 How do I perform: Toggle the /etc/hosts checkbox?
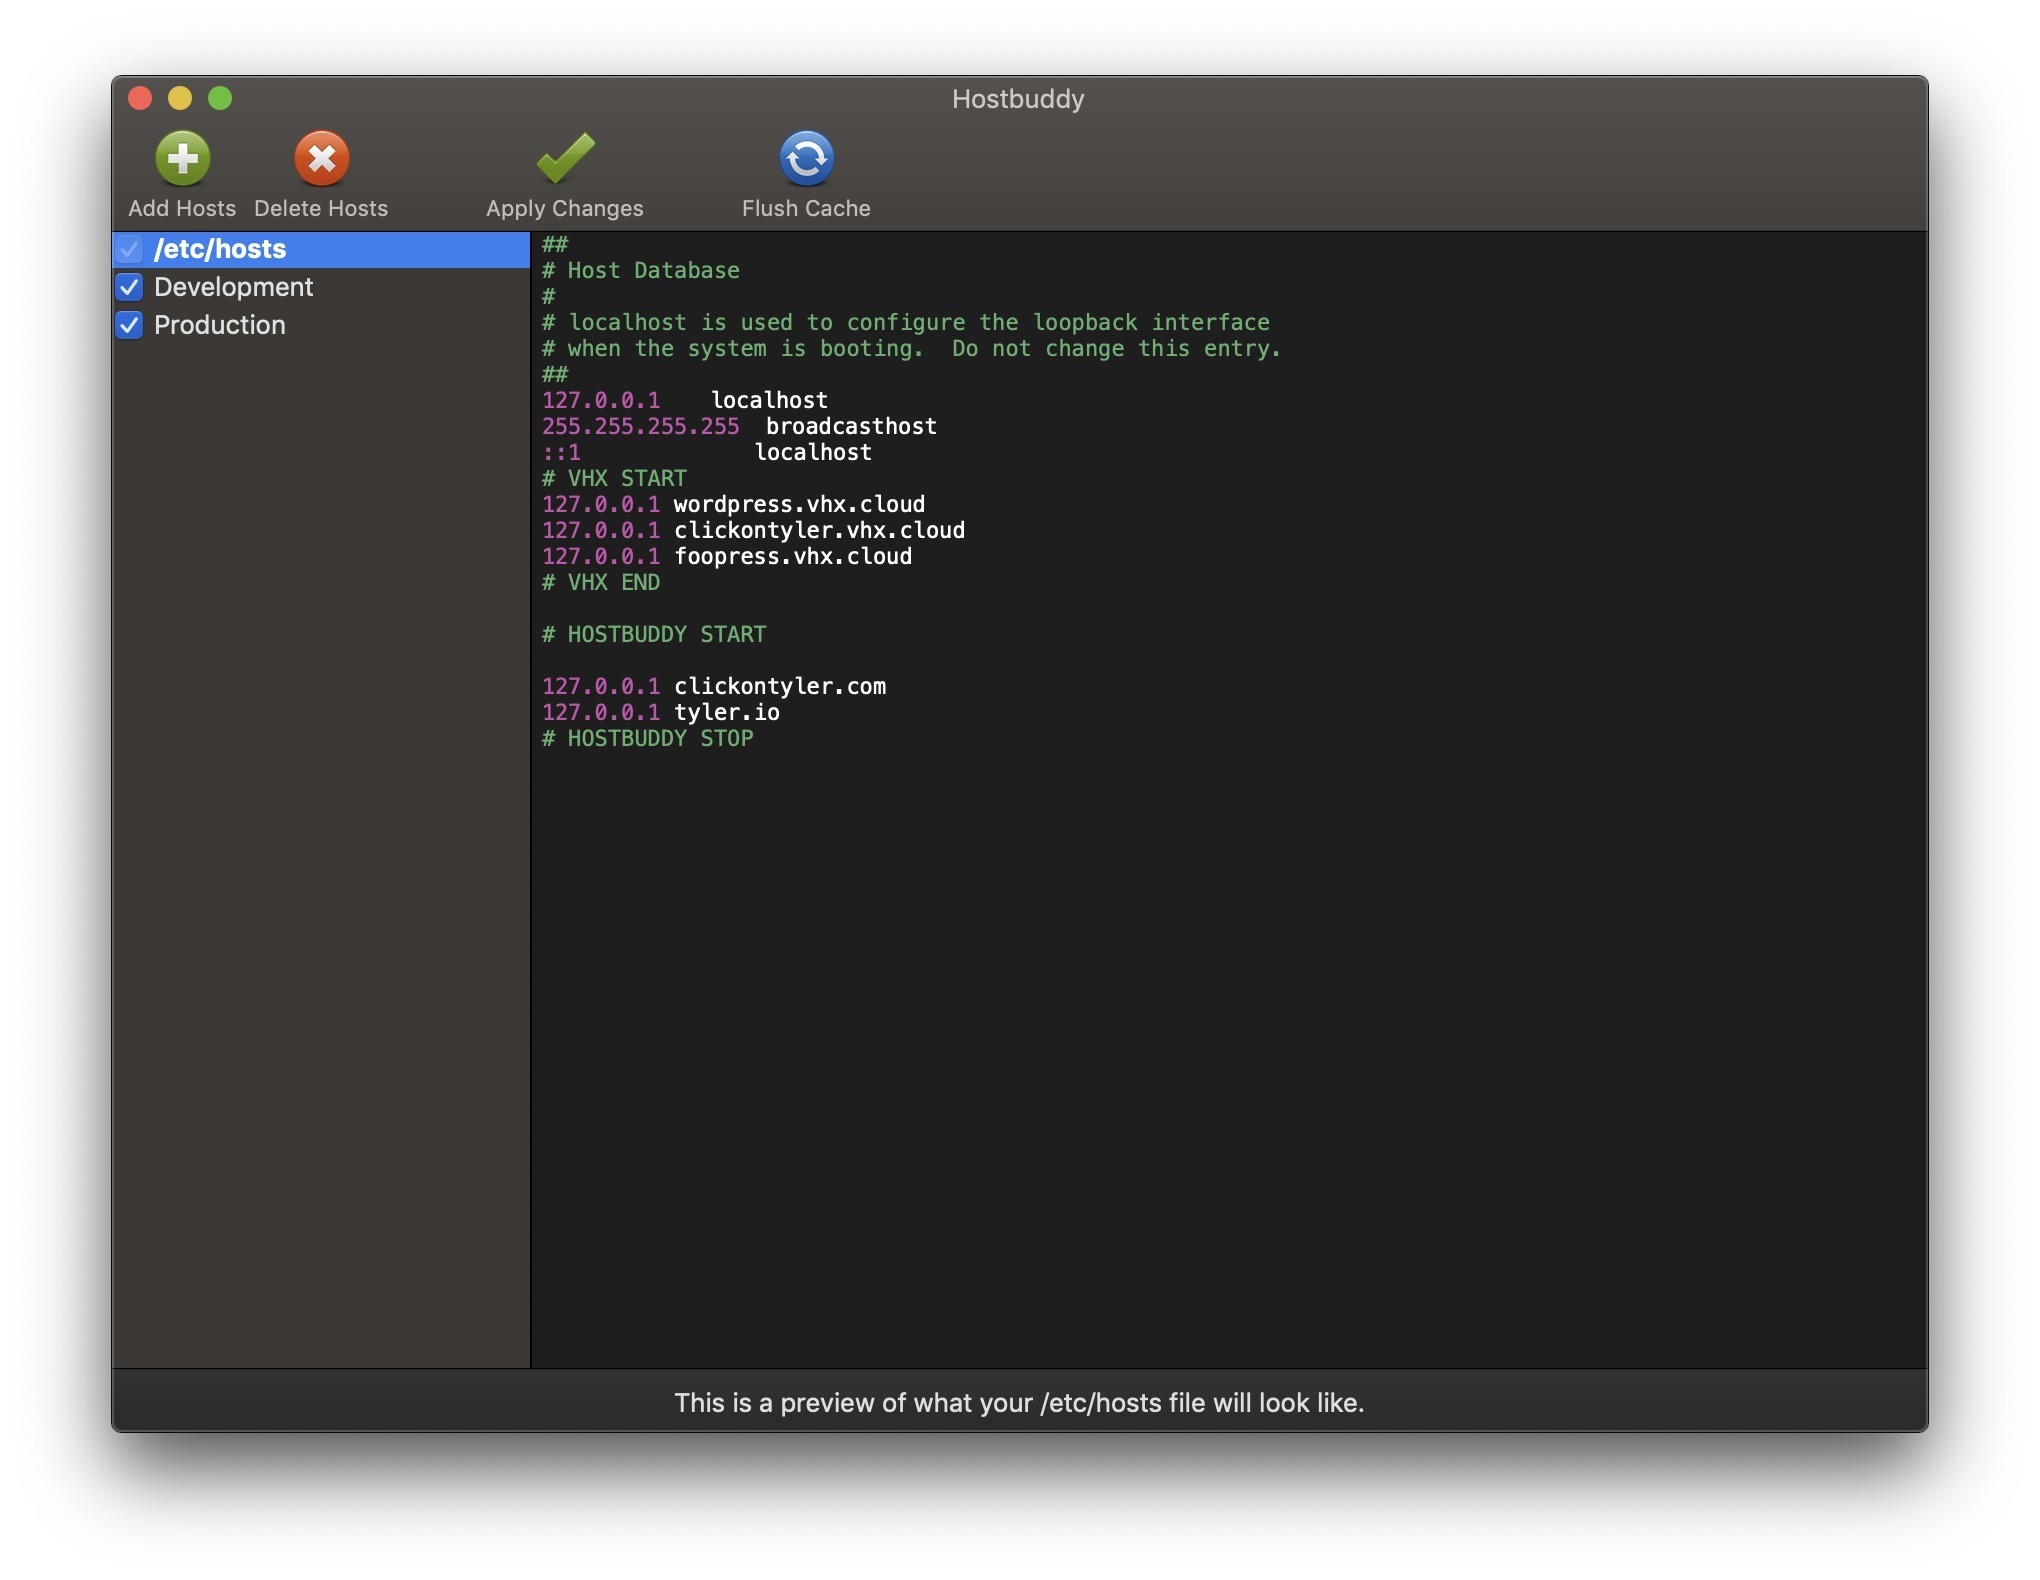coord(129,249)
